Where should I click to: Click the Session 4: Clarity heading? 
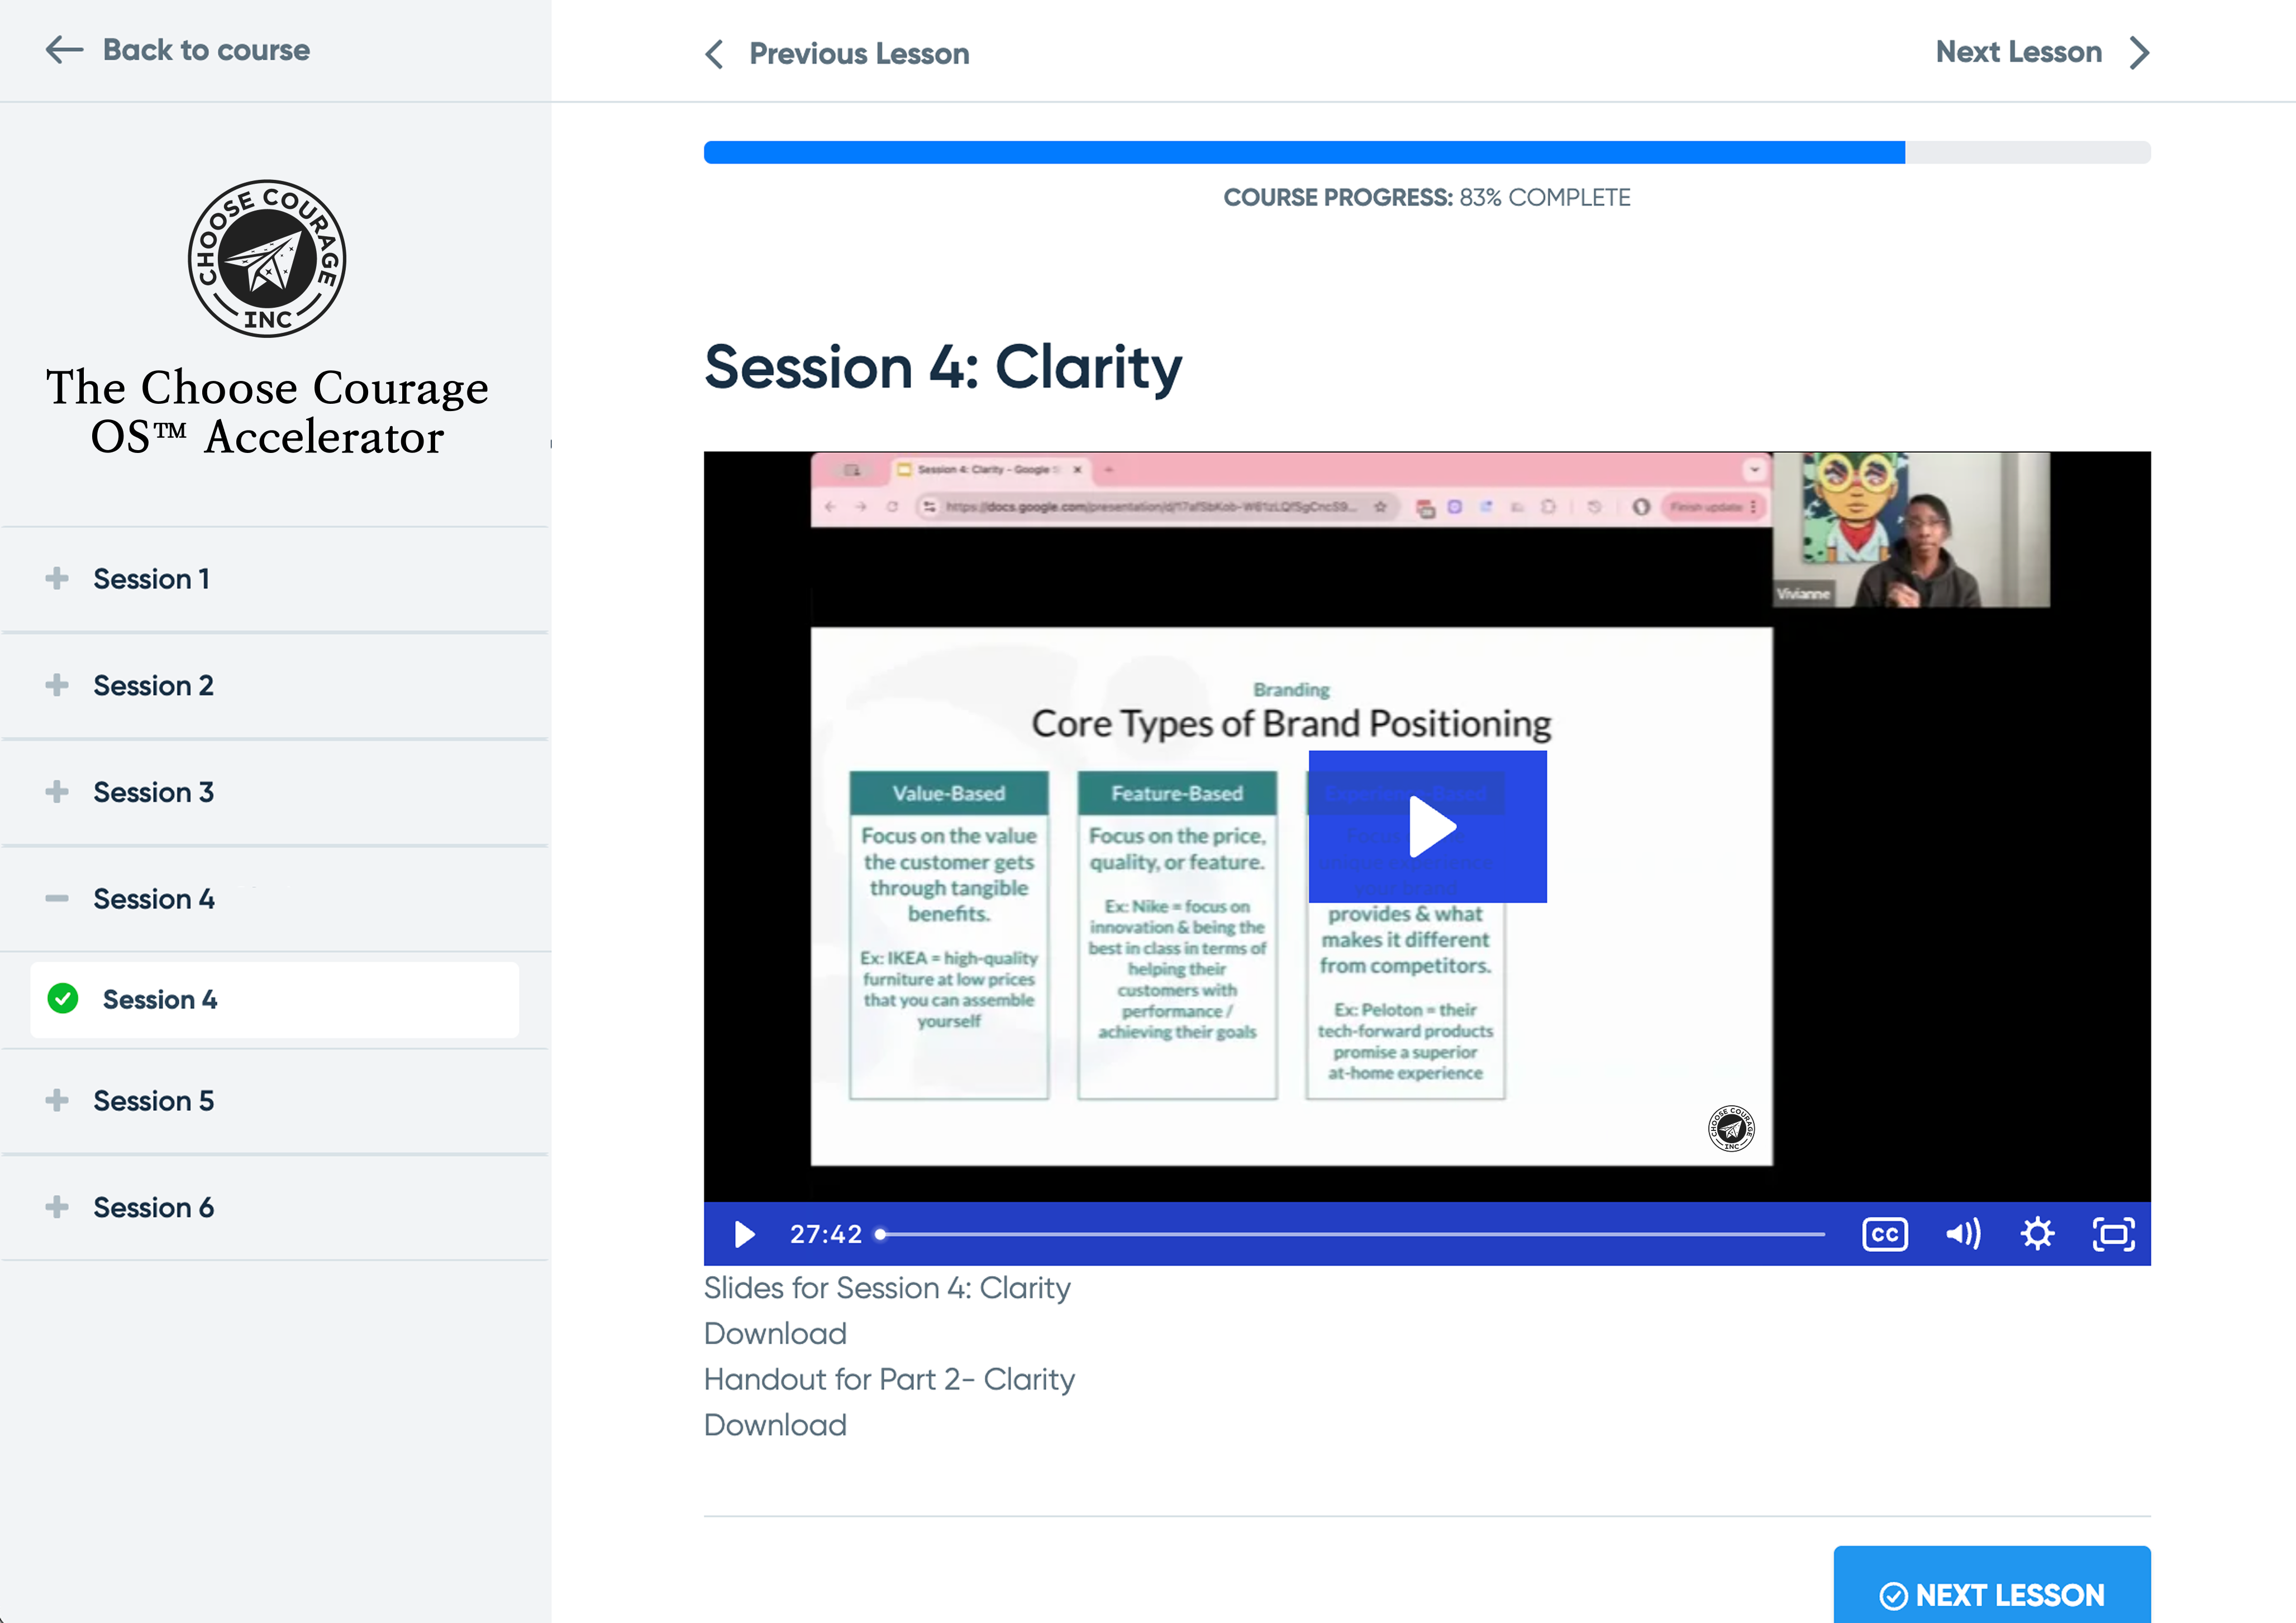(x=943, y=368)
